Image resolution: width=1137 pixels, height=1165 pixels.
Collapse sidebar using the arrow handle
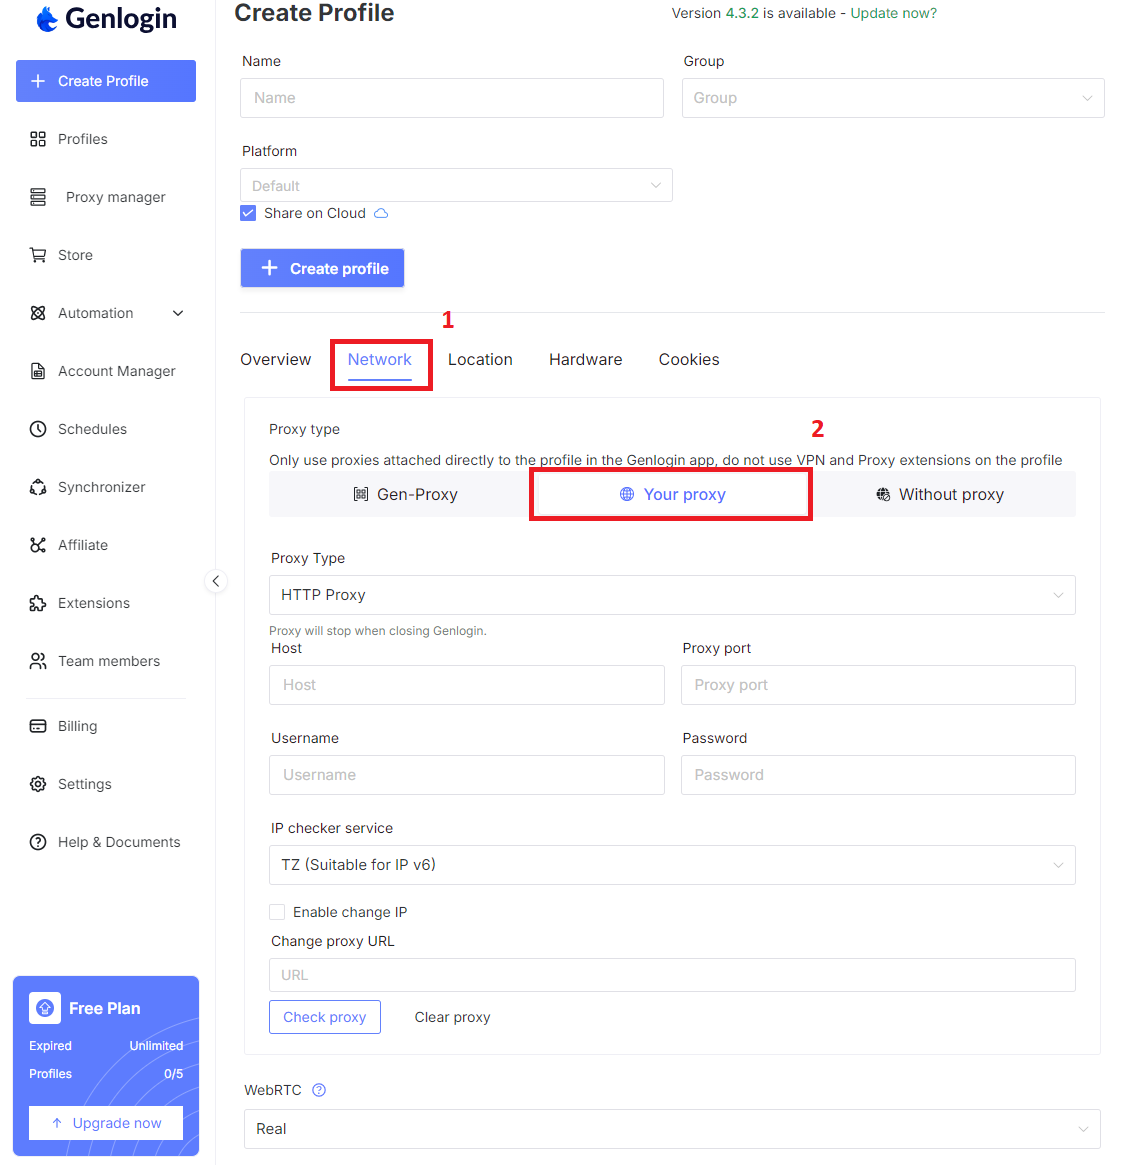click(216, 581)
